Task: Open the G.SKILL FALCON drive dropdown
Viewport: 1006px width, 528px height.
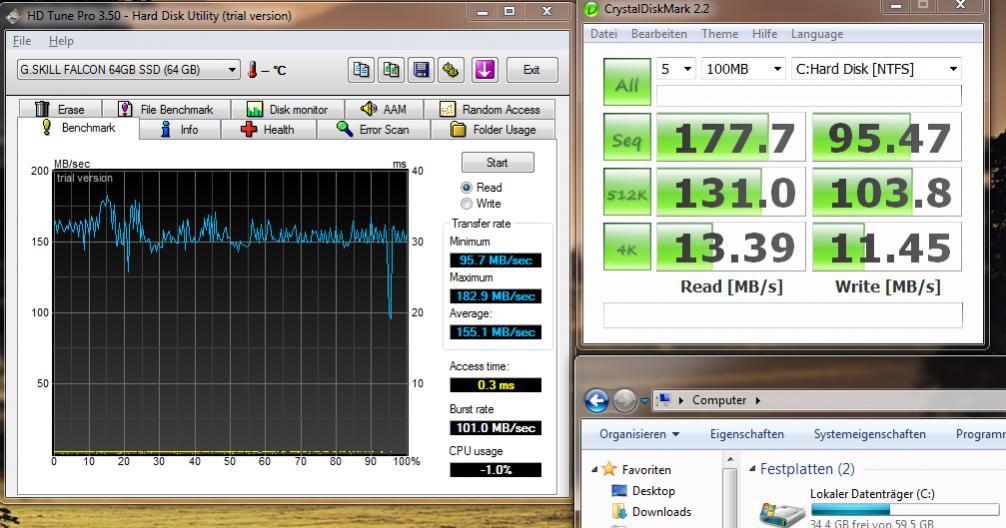Action: pyautogui.click(x=232, y=69)
